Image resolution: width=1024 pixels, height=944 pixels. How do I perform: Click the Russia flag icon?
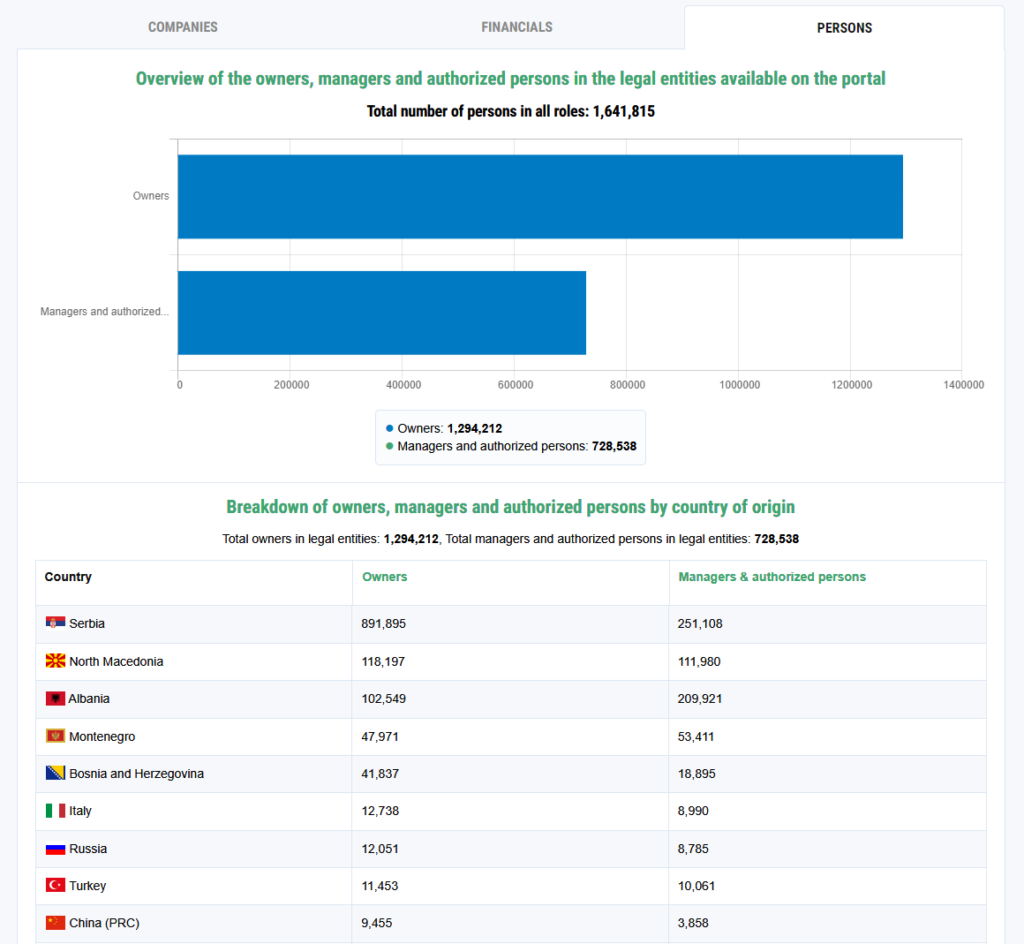pyautogui.click(x=55, y=849)
